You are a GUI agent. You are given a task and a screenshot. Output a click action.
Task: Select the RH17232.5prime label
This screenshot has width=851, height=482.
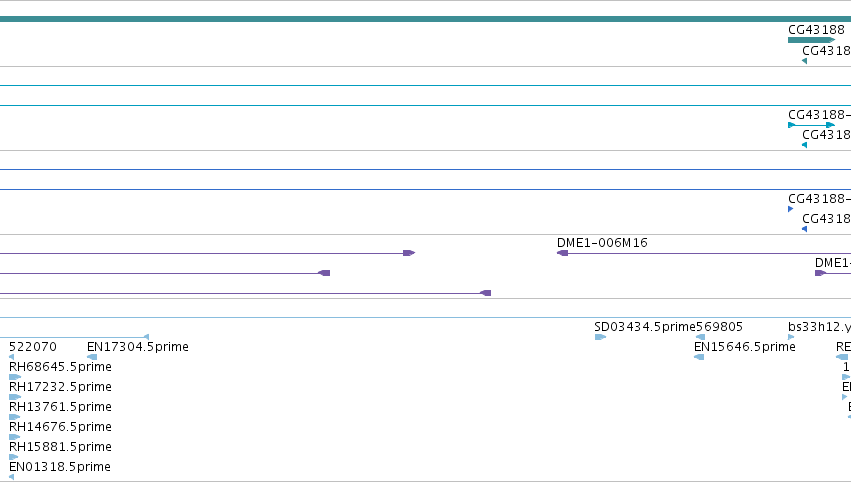pyautogui.click(x=60, y=387)
